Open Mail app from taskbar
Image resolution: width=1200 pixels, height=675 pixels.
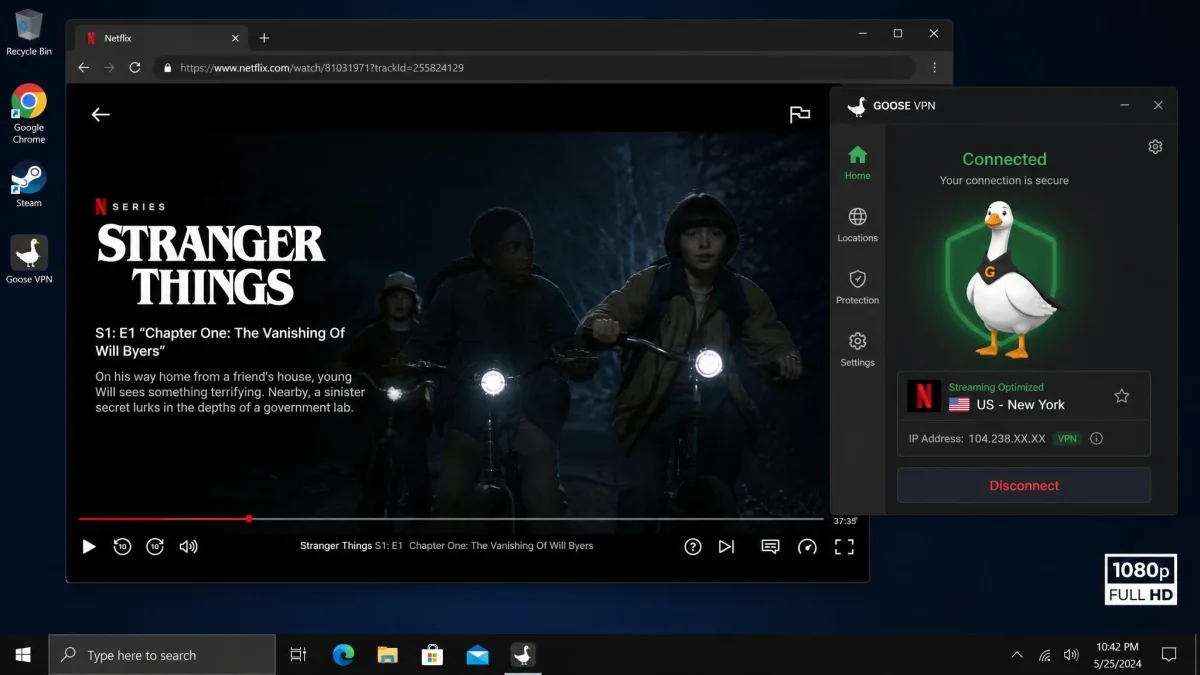pyautogui.click(x=477, y=655)
